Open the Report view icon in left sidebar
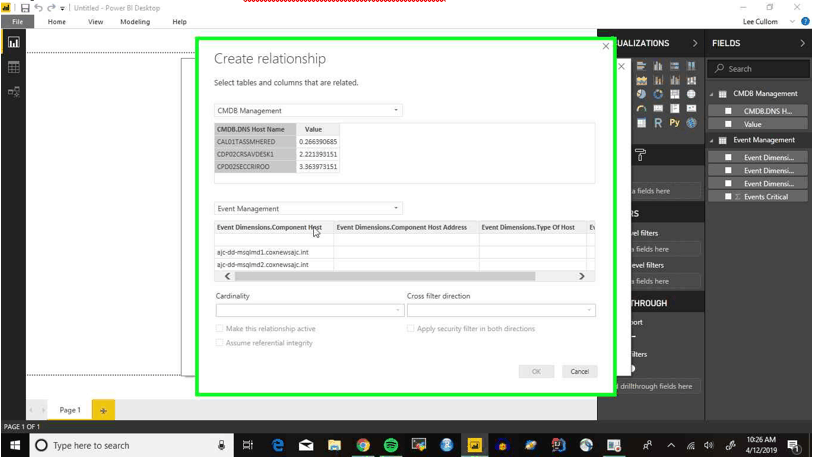The image size is (814, 458). pos(13,43)
